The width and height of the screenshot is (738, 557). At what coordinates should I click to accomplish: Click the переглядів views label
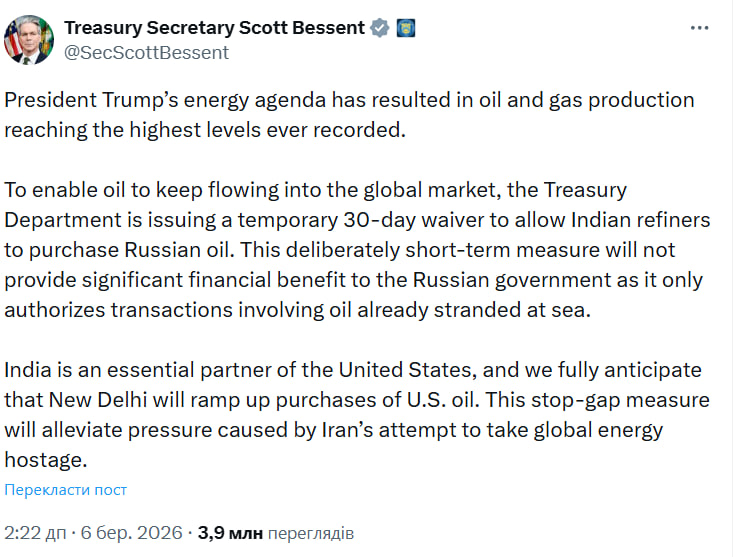(x=312, y=533)
